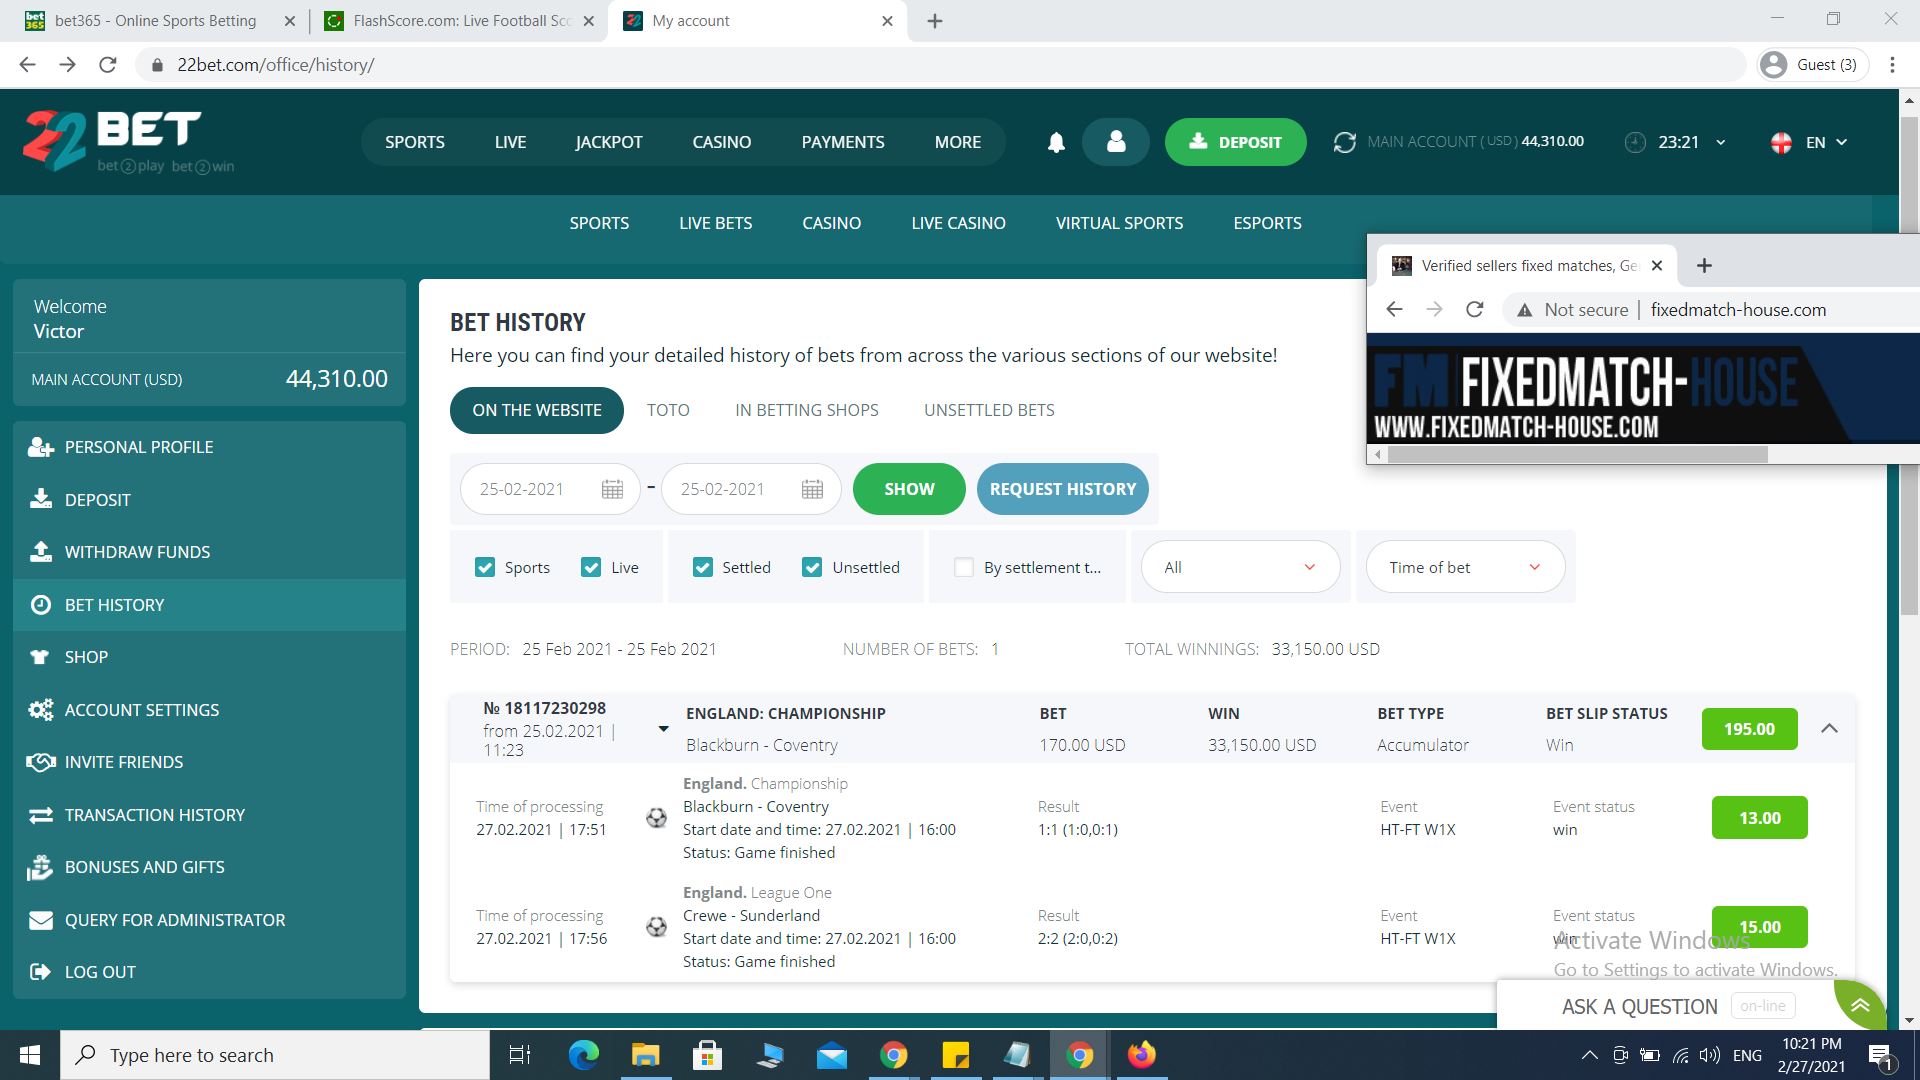Image resolution: width=1920 pixels, height=1080 pixels.
Task: Click the Windows search box
Action: point(275,1055)
